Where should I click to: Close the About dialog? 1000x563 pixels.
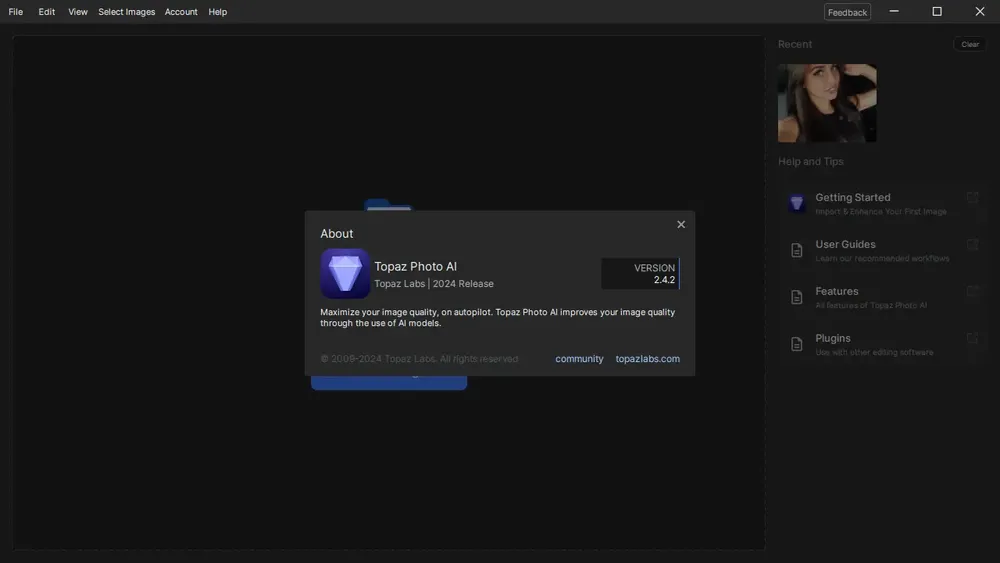tap(681, 224)
